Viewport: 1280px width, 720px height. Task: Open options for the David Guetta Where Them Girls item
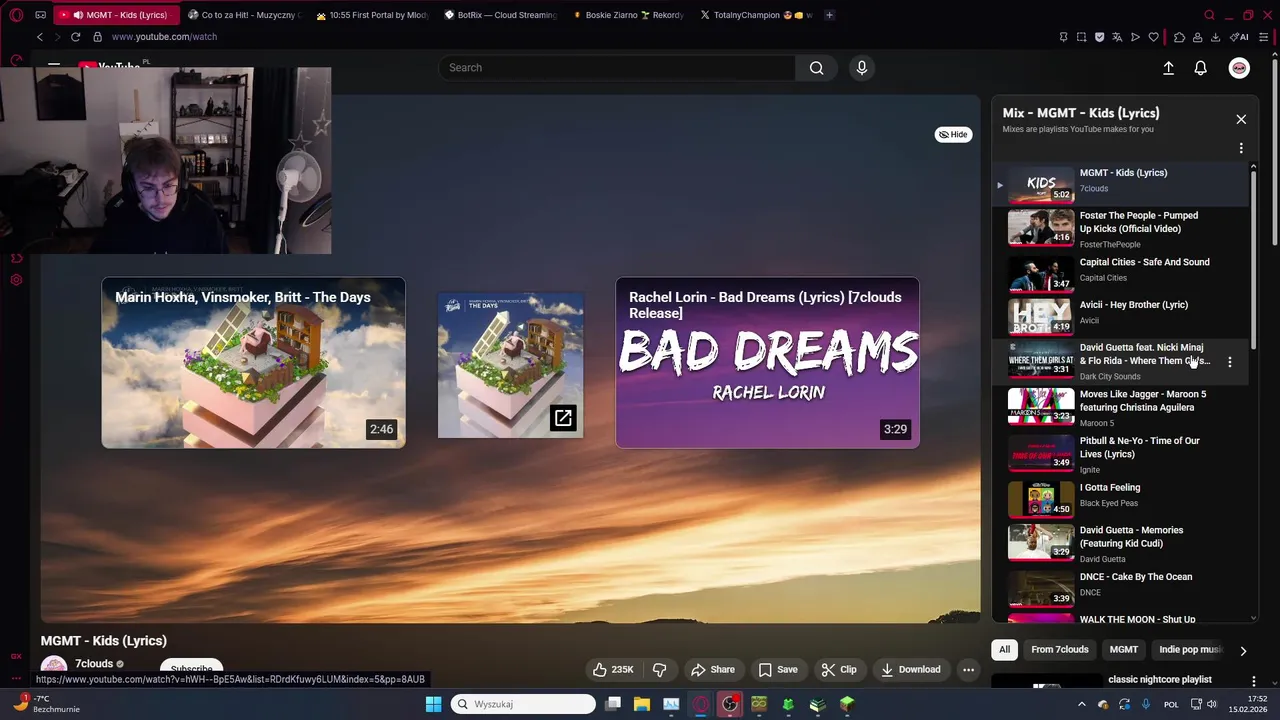pyautogui.click(x=1230, y=362)
